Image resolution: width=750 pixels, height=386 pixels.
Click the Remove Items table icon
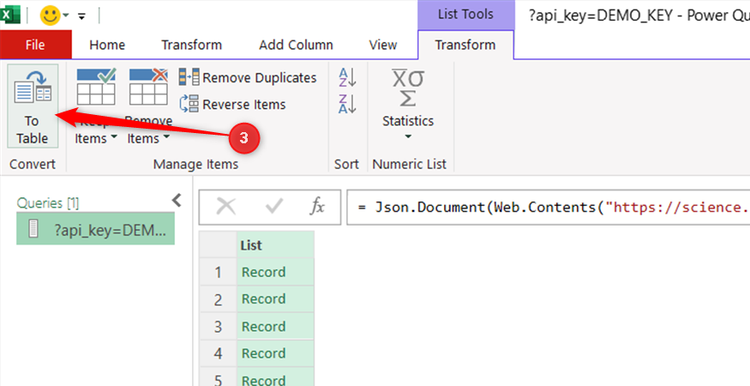pyautogui.click(x=148, y=86)
